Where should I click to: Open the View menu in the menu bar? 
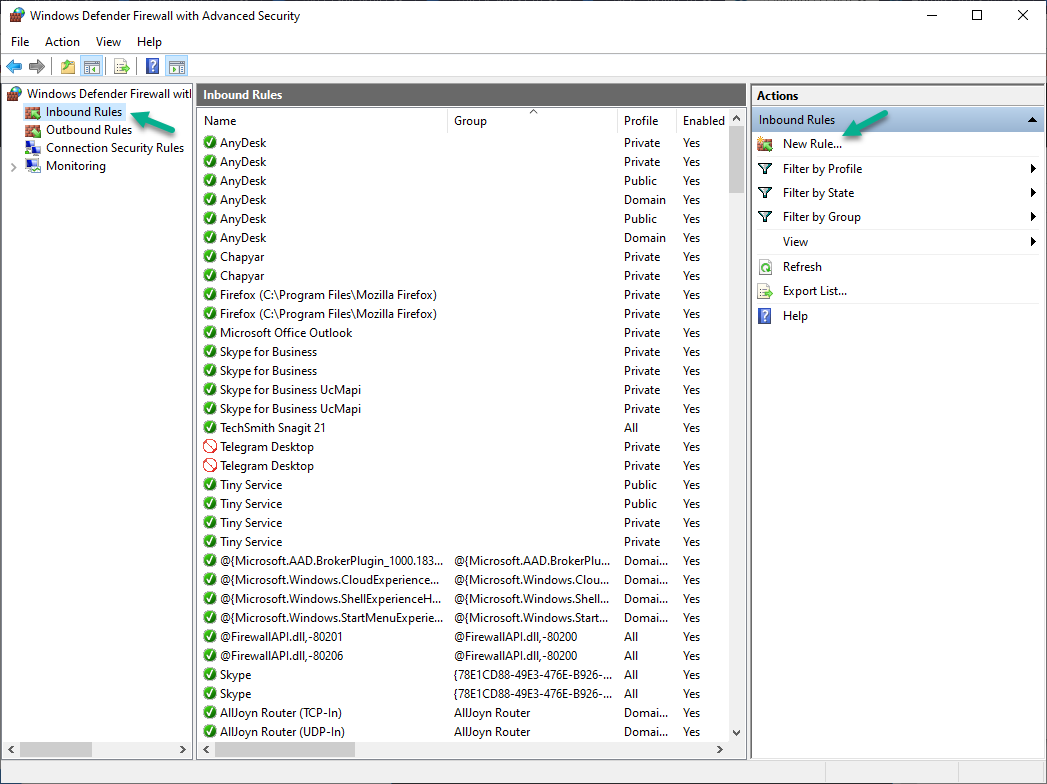pos(108,41)
